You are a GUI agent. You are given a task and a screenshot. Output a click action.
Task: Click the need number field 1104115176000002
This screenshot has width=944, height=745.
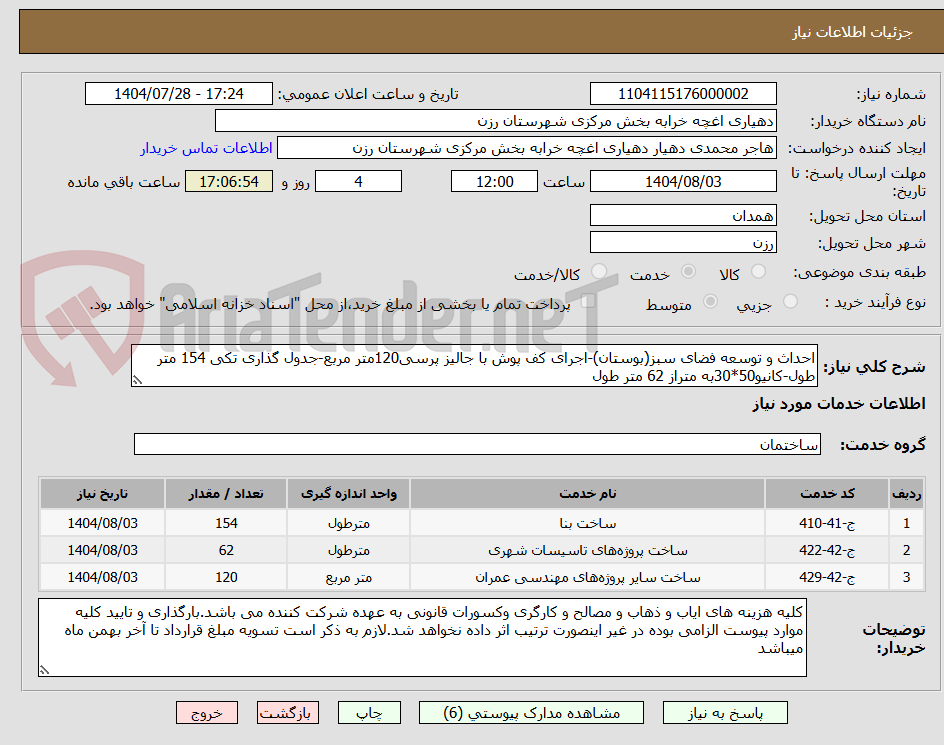click(x=683, y=92)
